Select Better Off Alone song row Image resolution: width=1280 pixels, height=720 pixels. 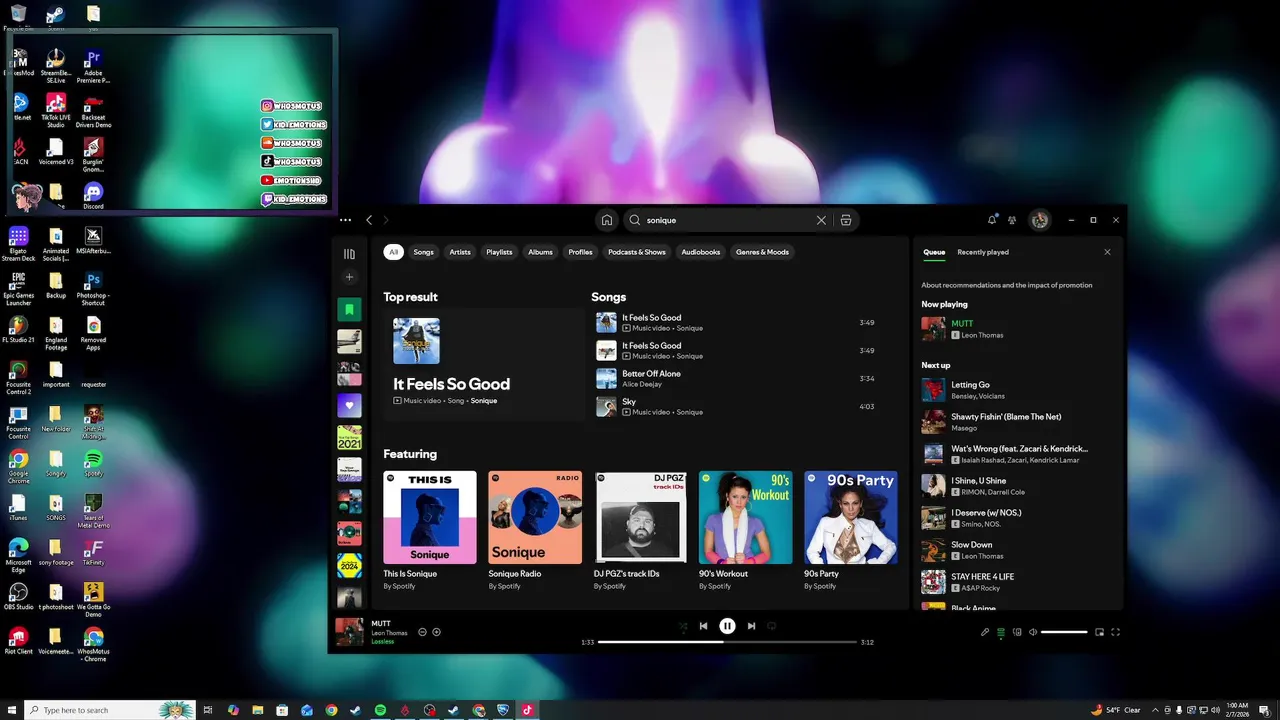(x=738, y=378)
